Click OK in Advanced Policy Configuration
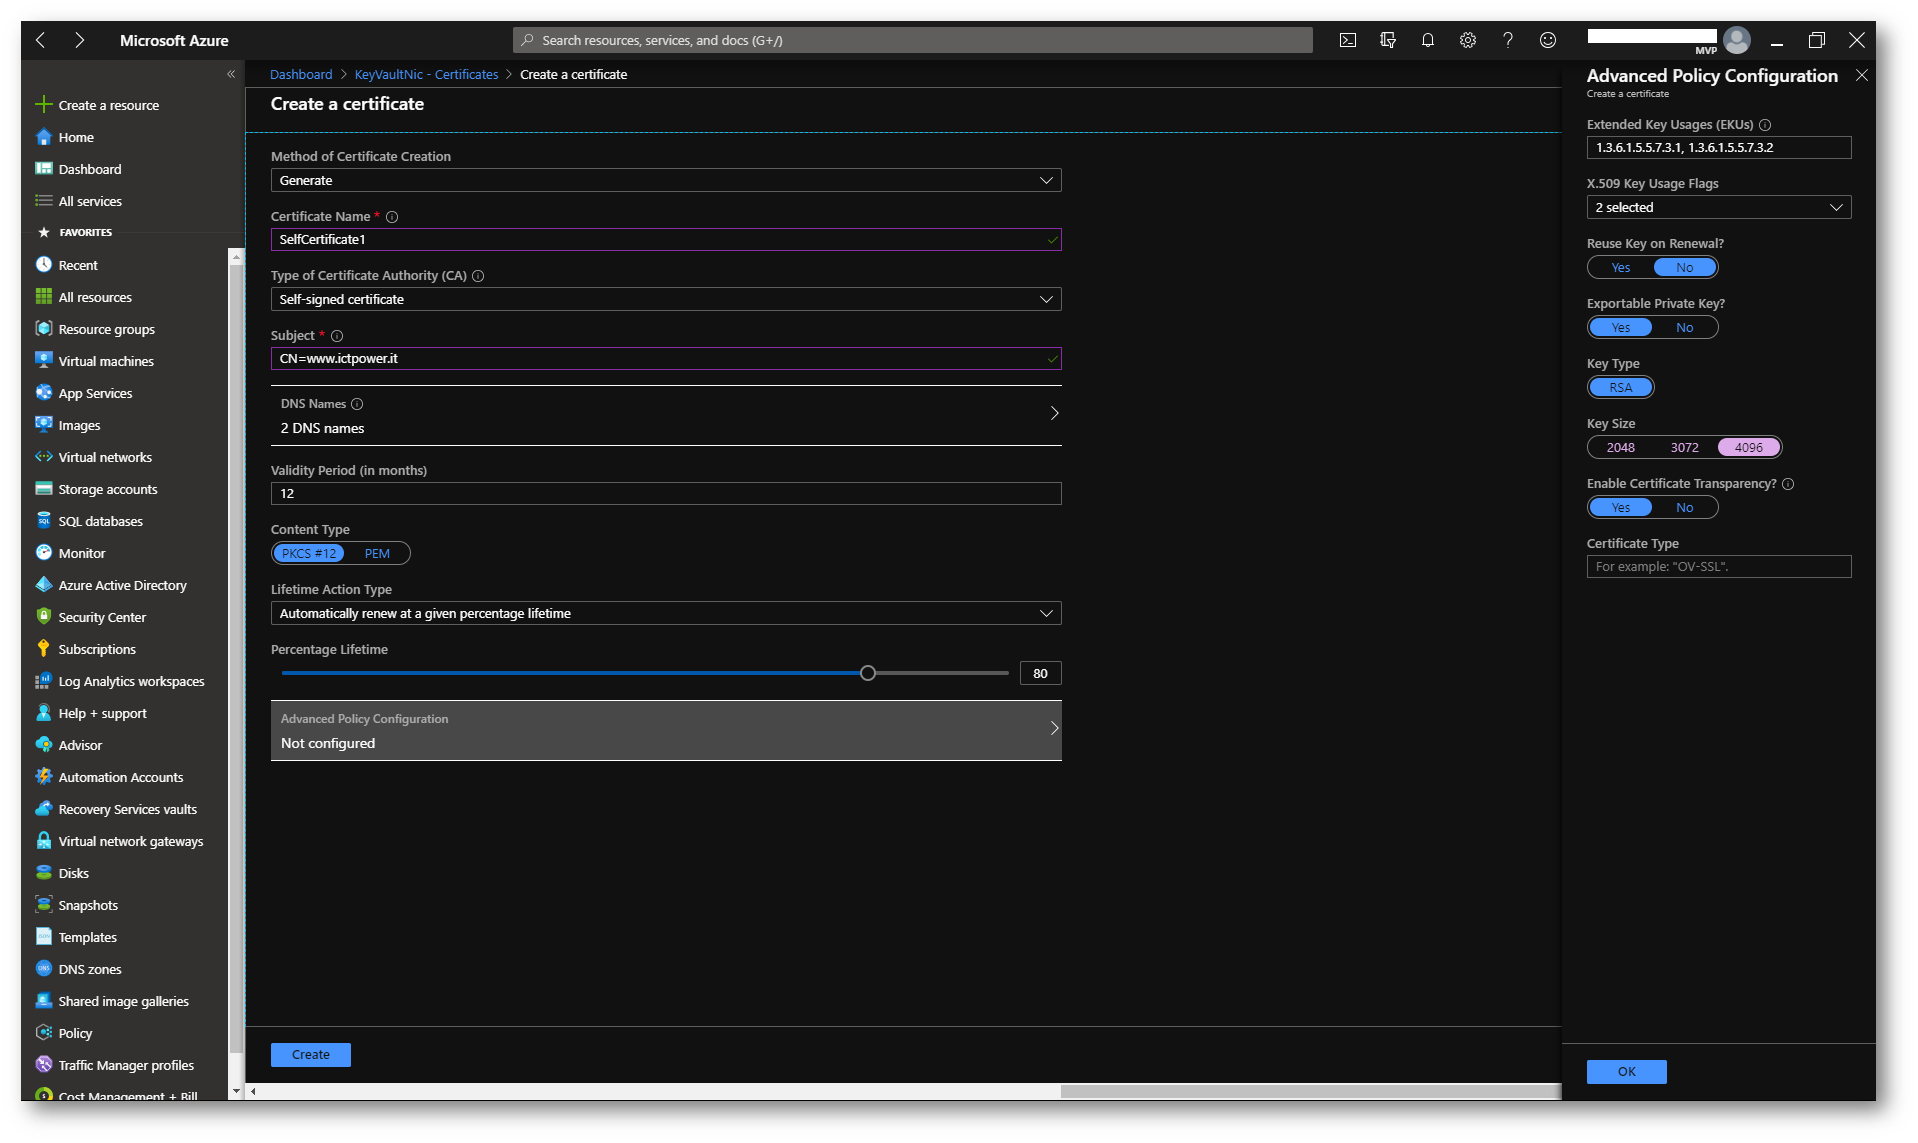1918x1143 pixels. point(1626,1071)
